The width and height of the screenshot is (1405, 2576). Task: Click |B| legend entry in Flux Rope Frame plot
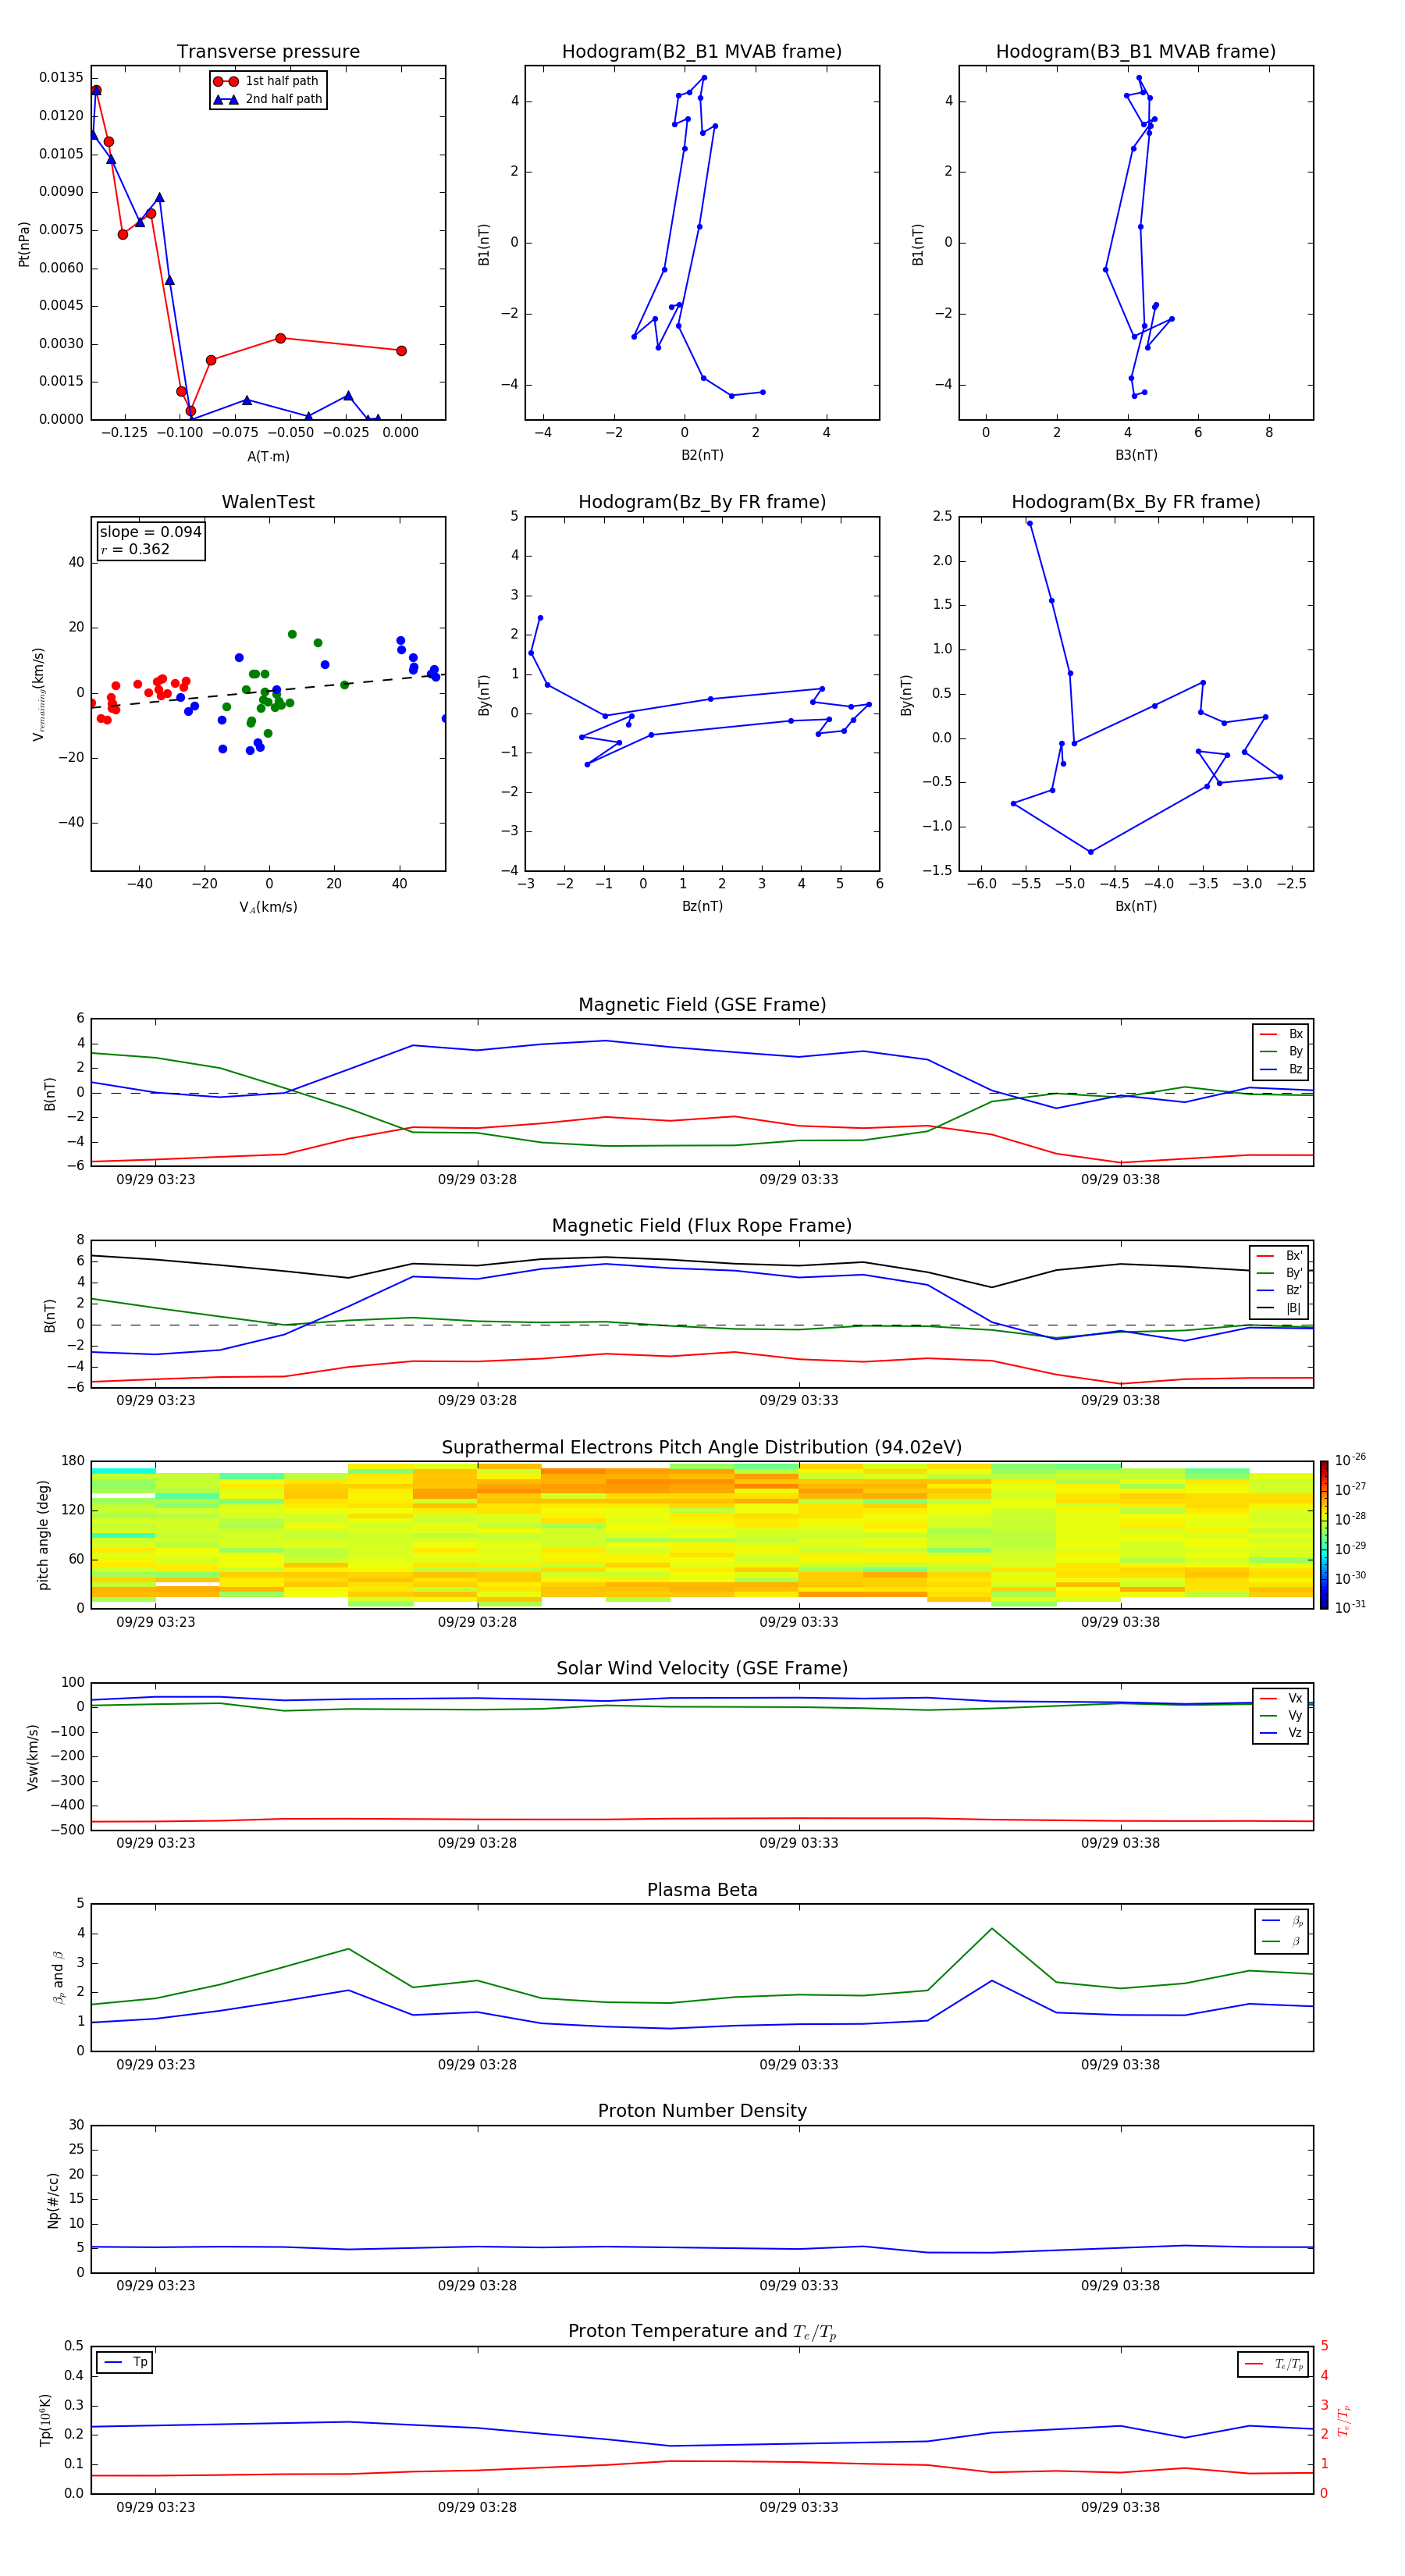coord(1279,1308)
